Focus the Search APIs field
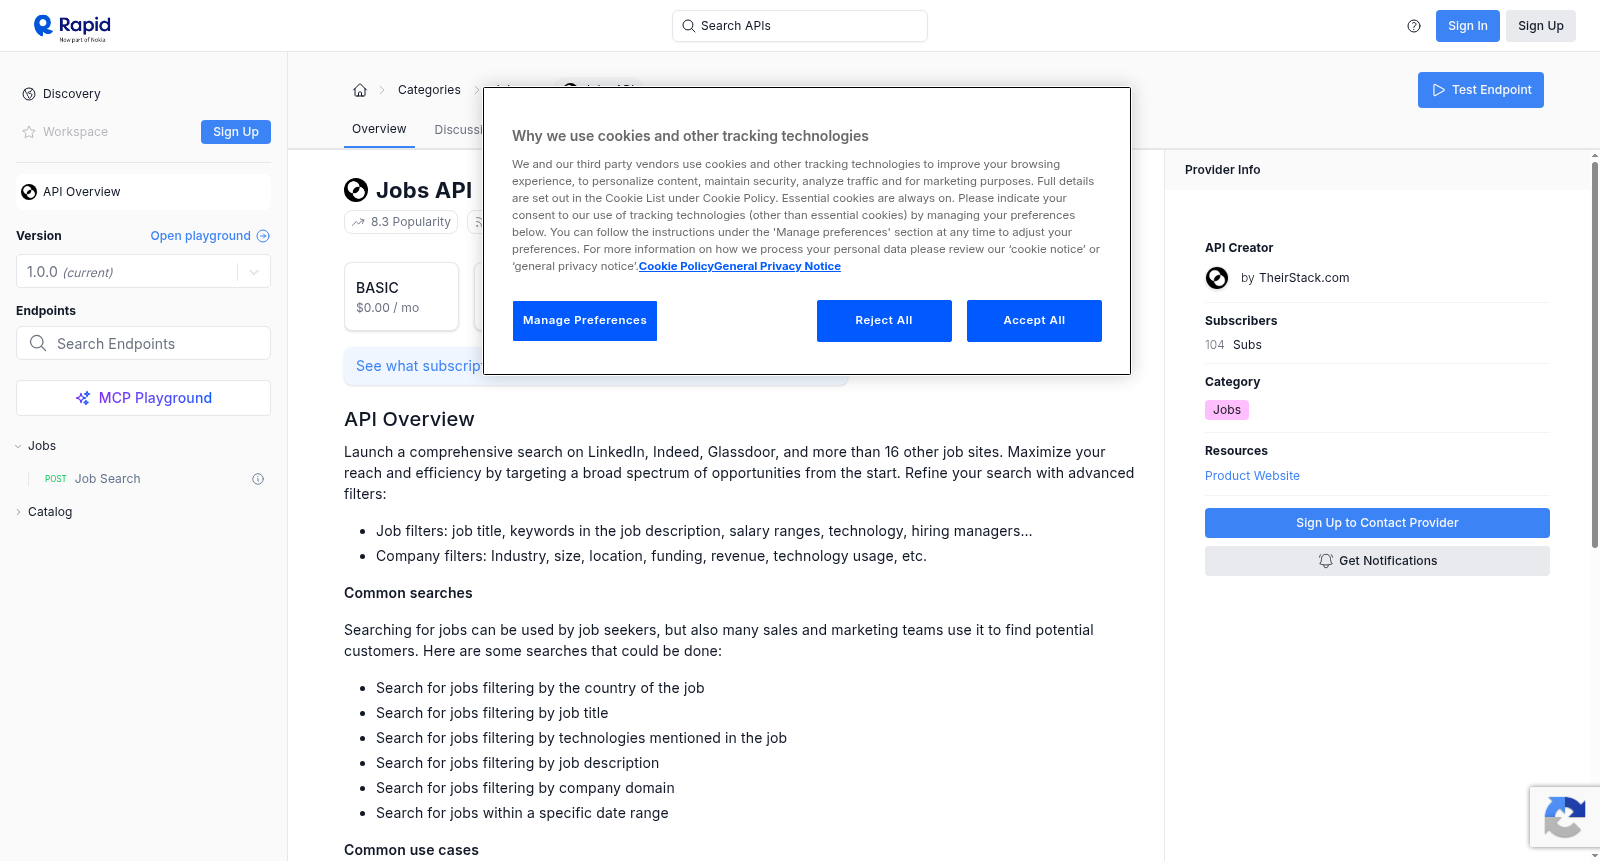The image size is (1600, 861). click(800, 26)
